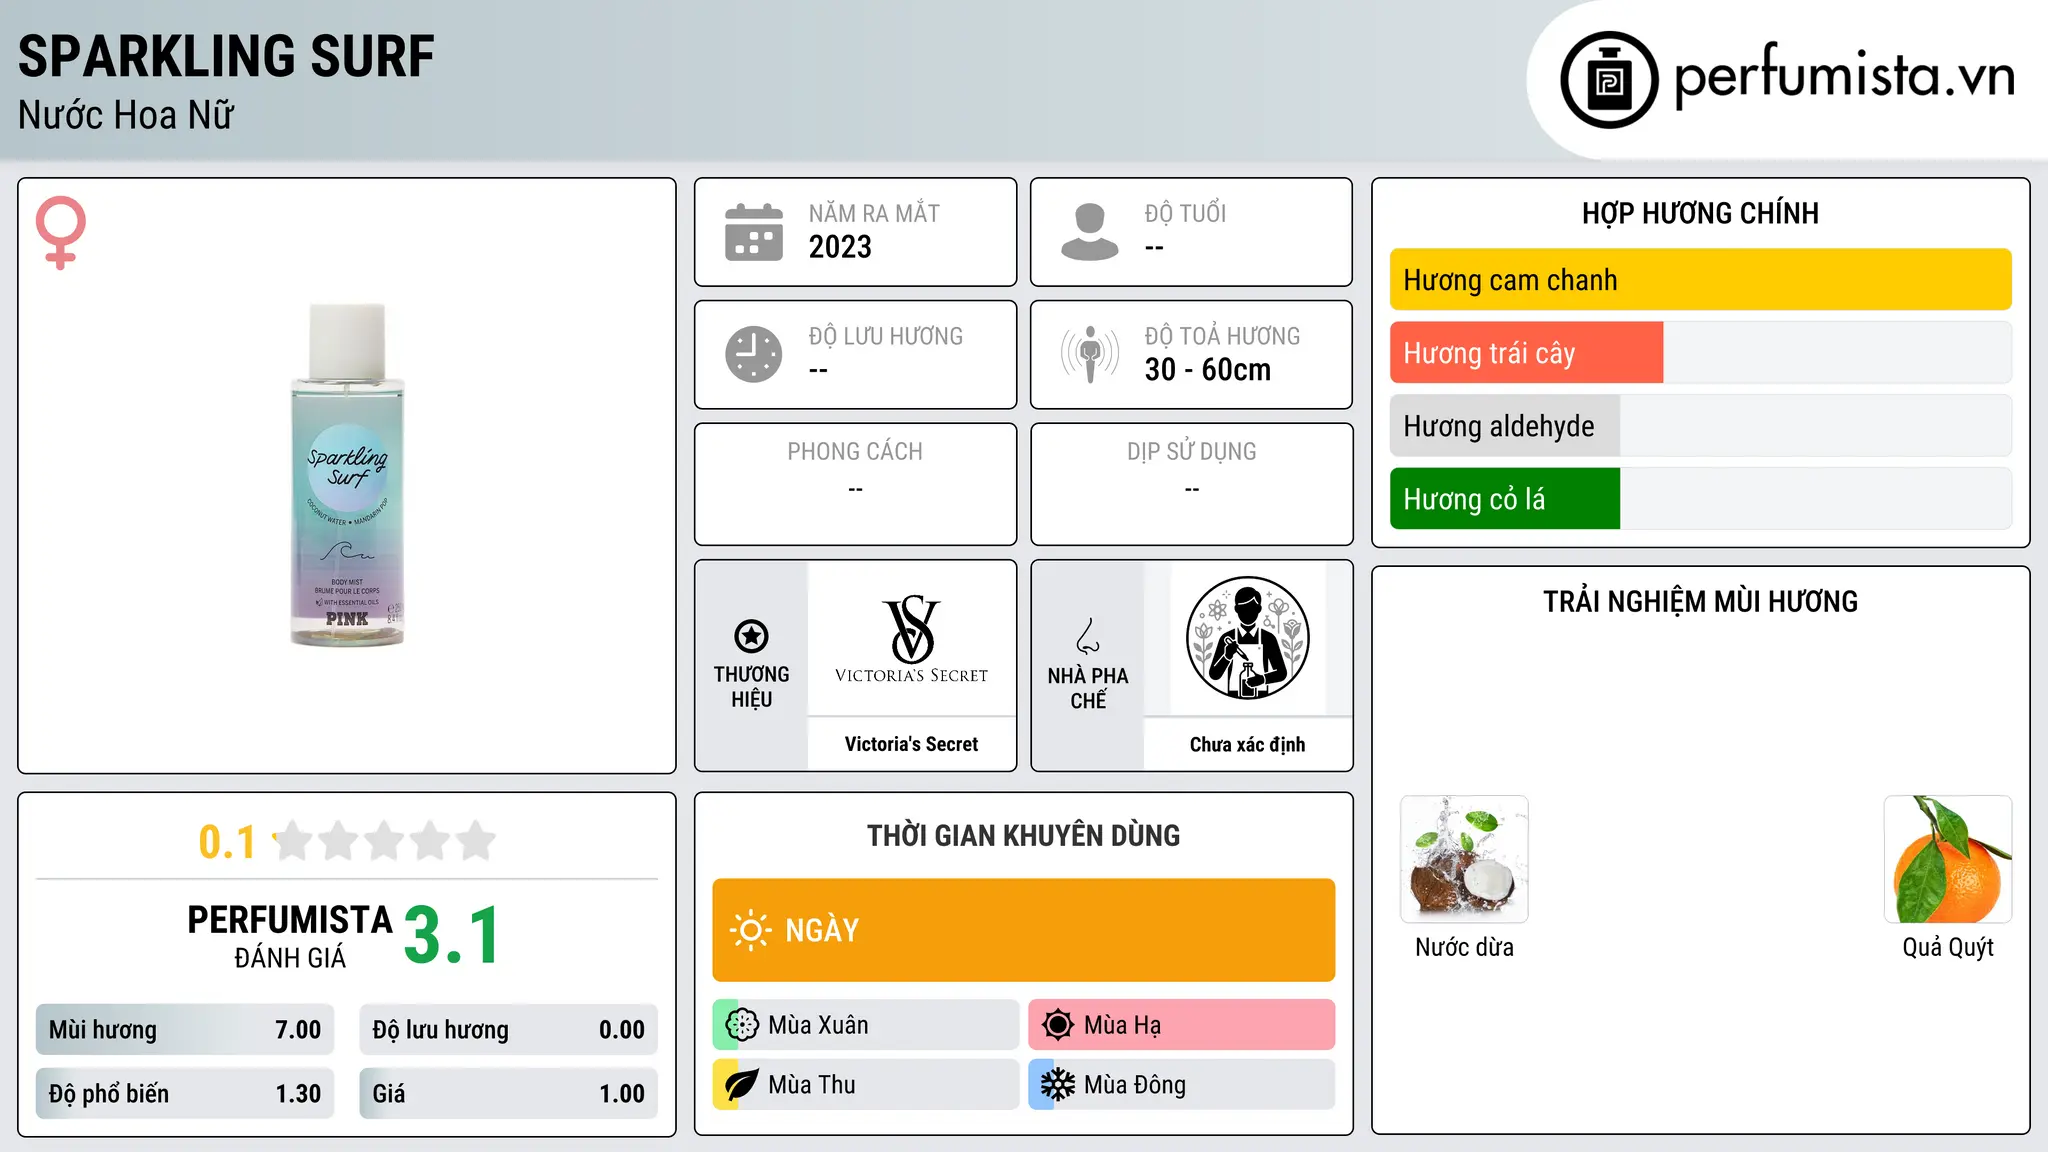Click the perfumista.vn site name
Viewport: 2048px width, 1152px height.
(1845, 75)
